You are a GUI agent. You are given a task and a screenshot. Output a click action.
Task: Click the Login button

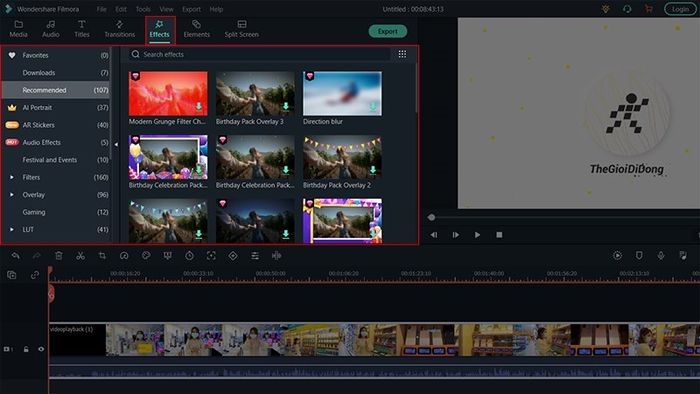pyautogui.click(x=680, y=9)
